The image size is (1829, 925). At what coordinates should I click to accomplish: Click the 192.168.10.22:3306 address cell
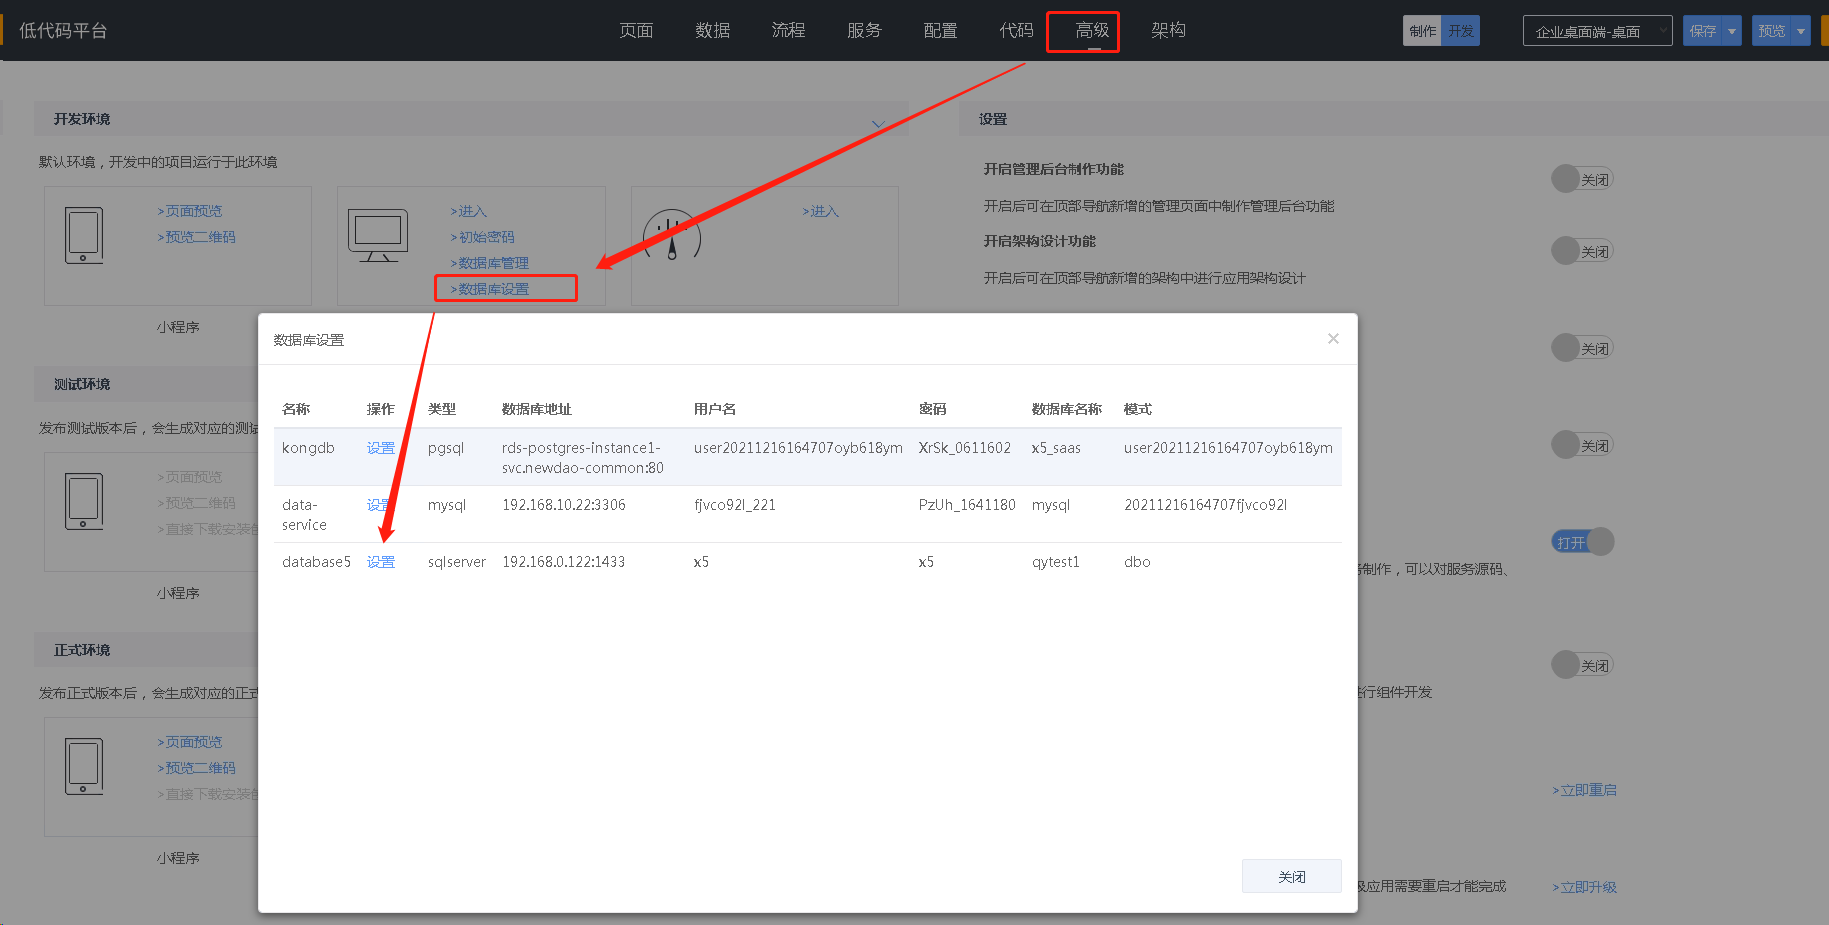pyautogui.click(x=564, y=505)
